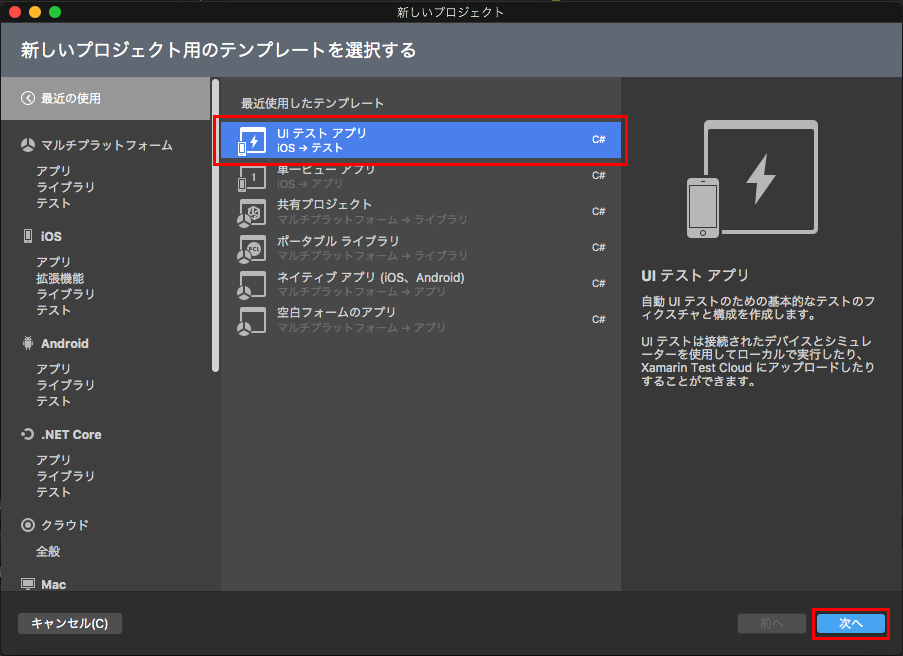This screenshot has height=656, width=903.
Task: Click the recent-use clock icon in sidebar
Action: 28,98
